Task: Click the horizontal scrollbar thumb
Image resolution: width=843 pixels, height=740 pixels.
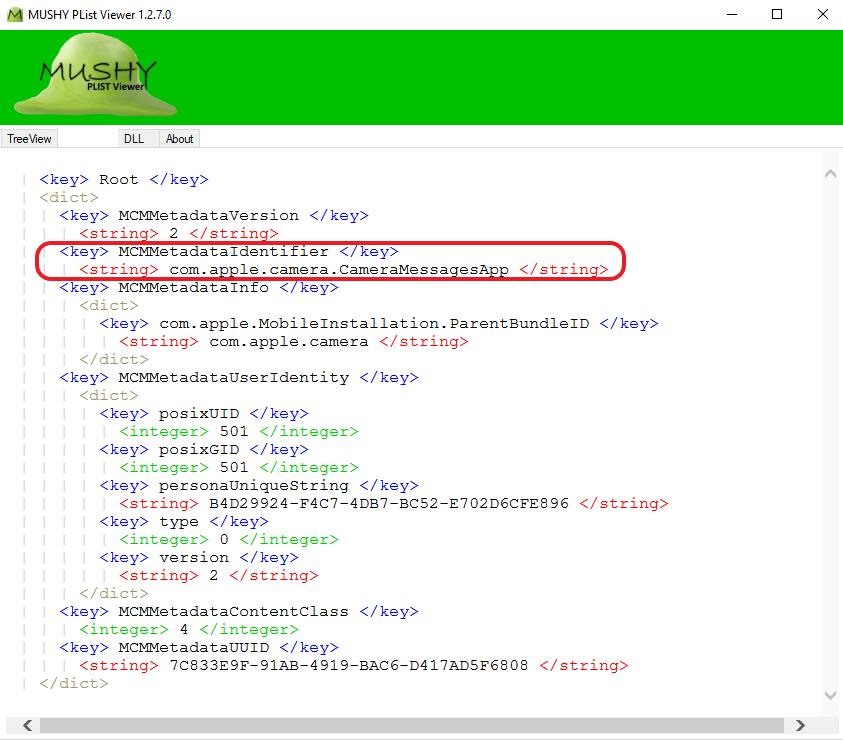Action: click(412, 725)
